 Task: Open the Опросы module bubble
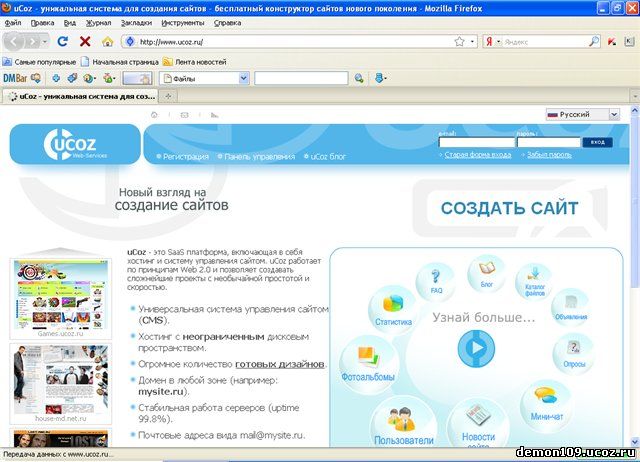click(574, 354)
